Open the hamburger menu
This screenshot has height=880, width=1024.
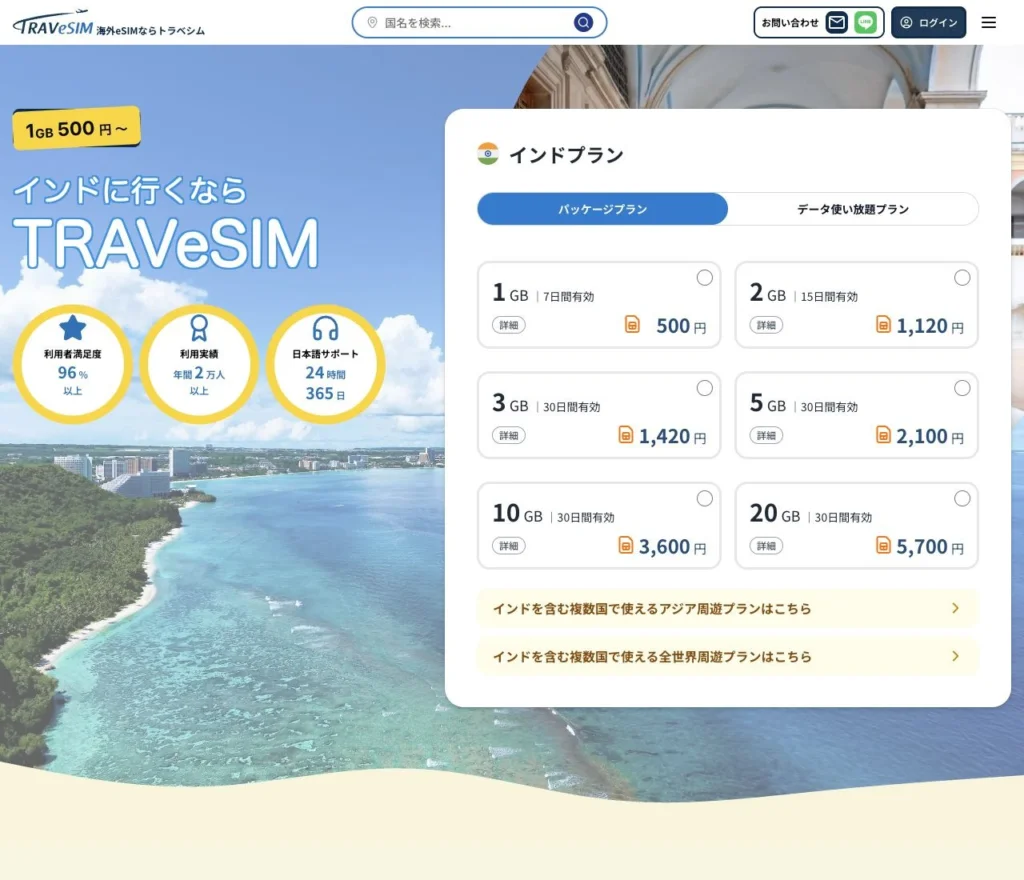[989, 23]
